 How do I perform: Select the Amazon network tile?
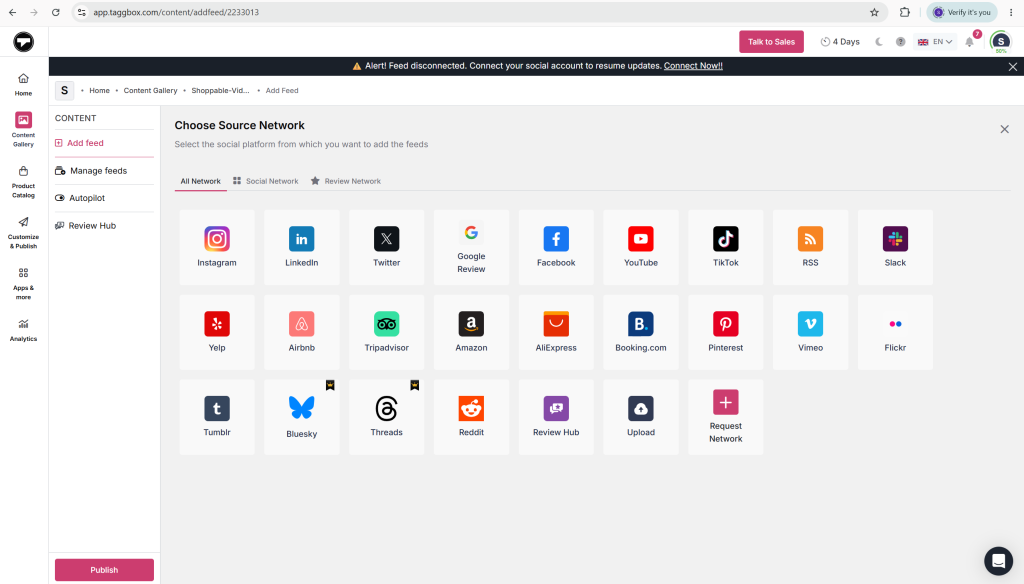point(471,332)
